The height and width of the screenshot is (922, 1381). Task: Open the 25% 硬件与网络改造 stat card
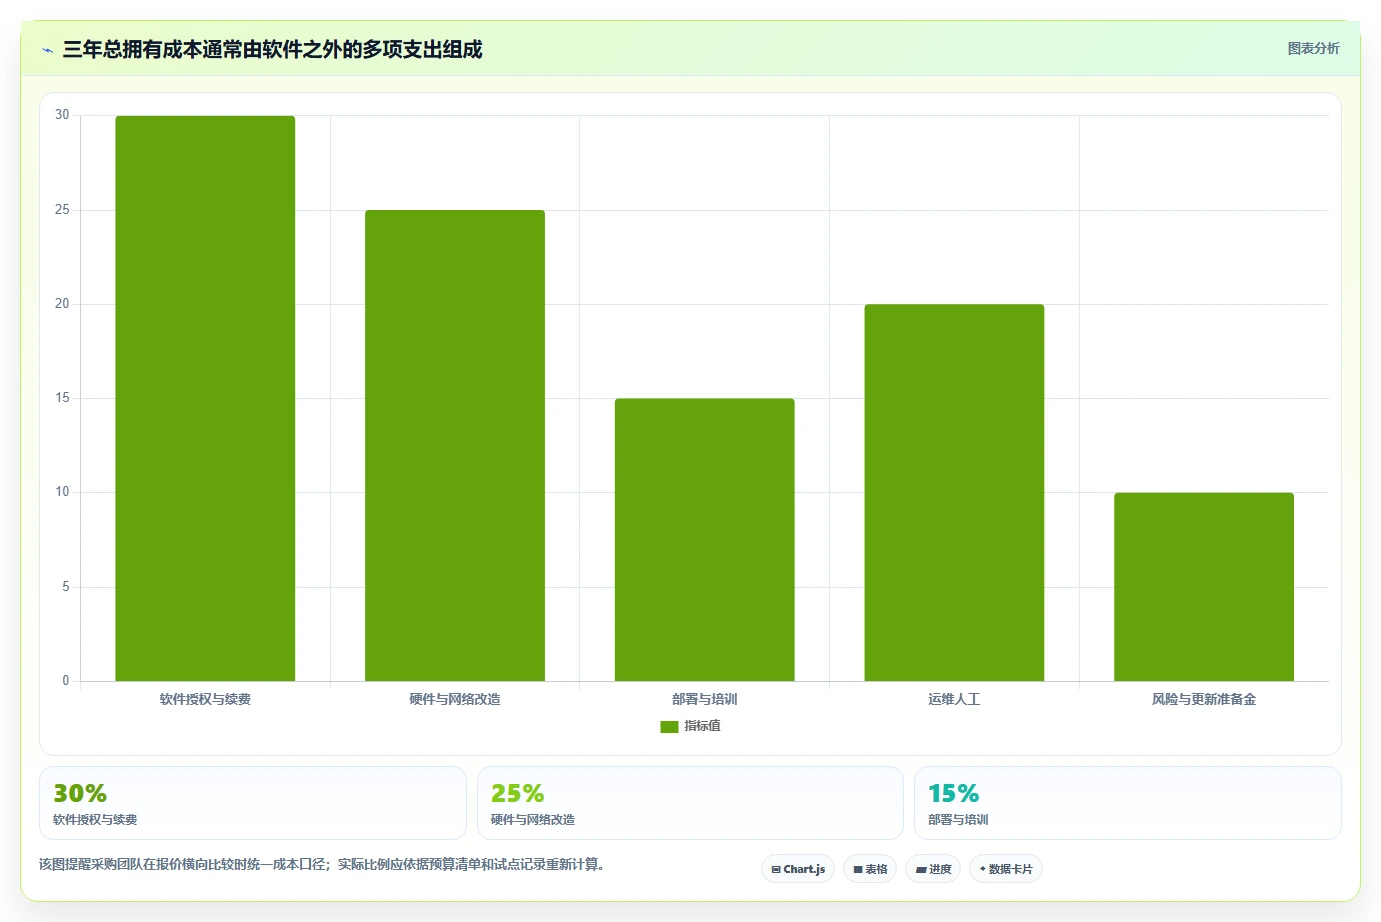click(690, 803)
